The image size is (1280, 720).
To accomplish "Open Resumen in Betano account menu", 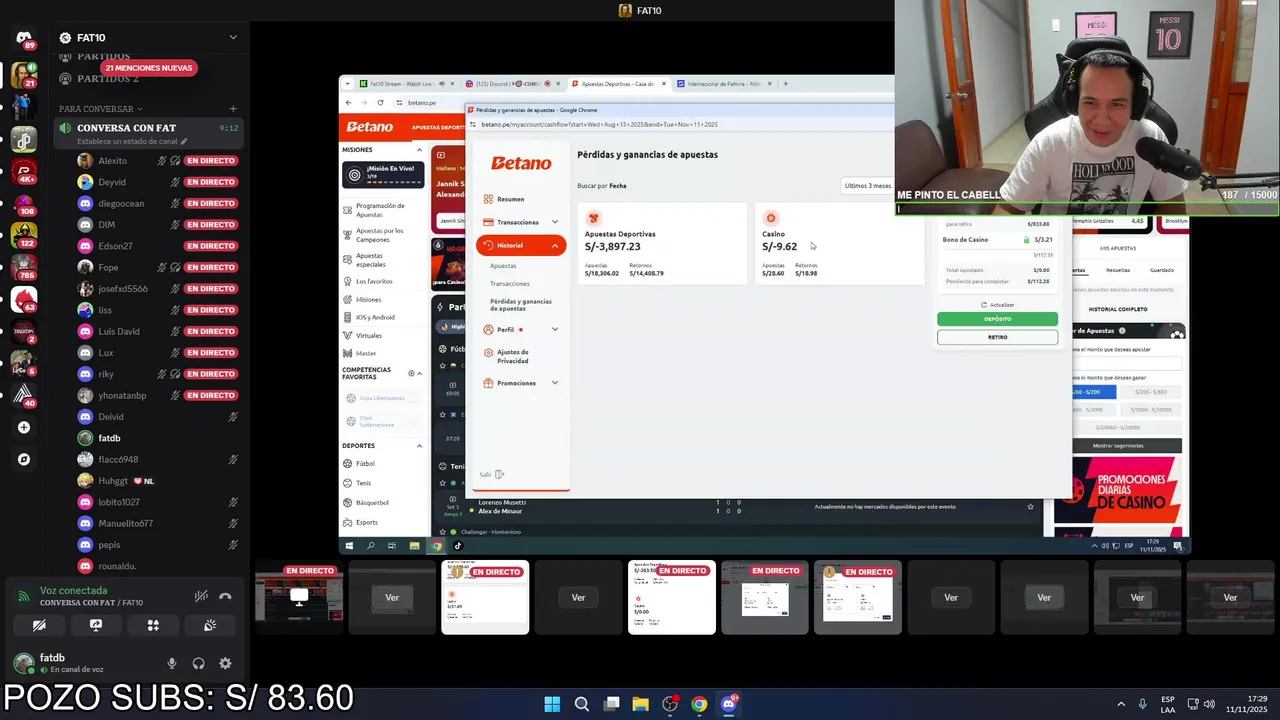I will 510,199.
